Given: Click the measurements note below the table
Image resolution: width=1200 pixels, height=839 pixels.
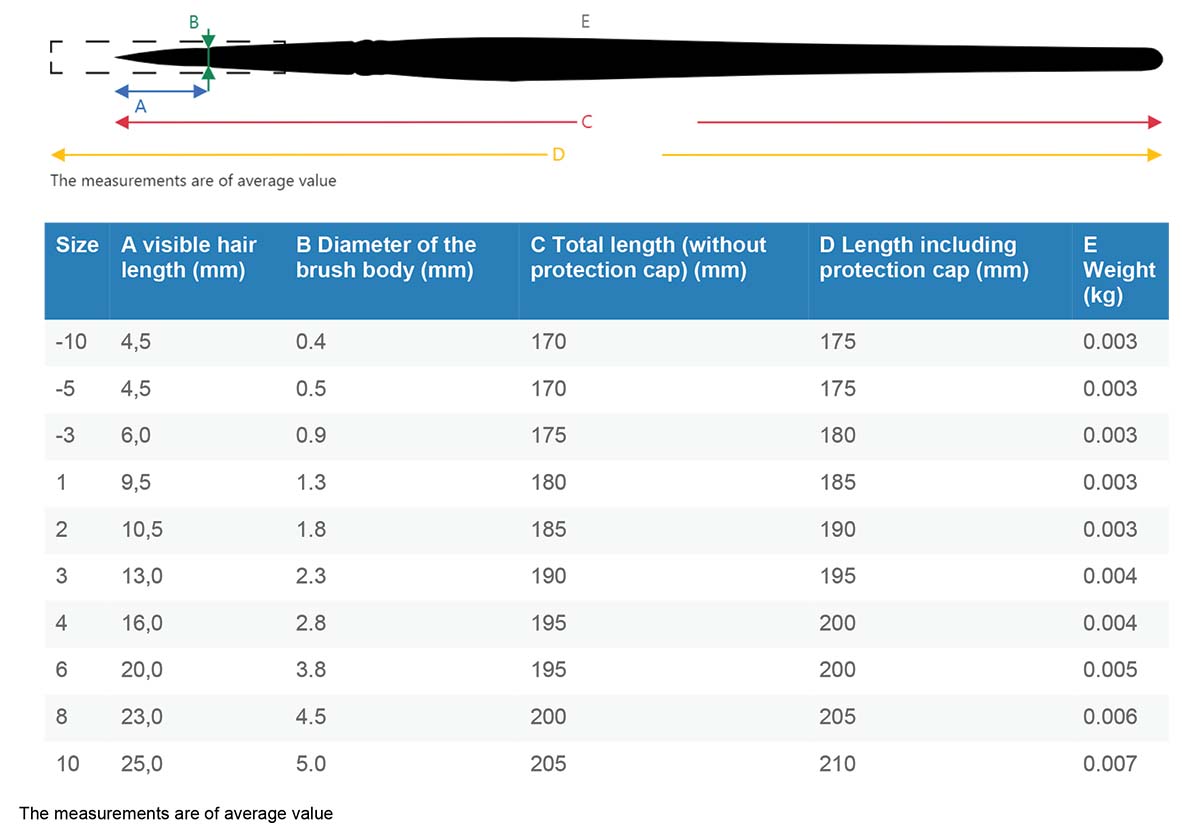Looking at the screenshot, I should (x=176, y=813).
